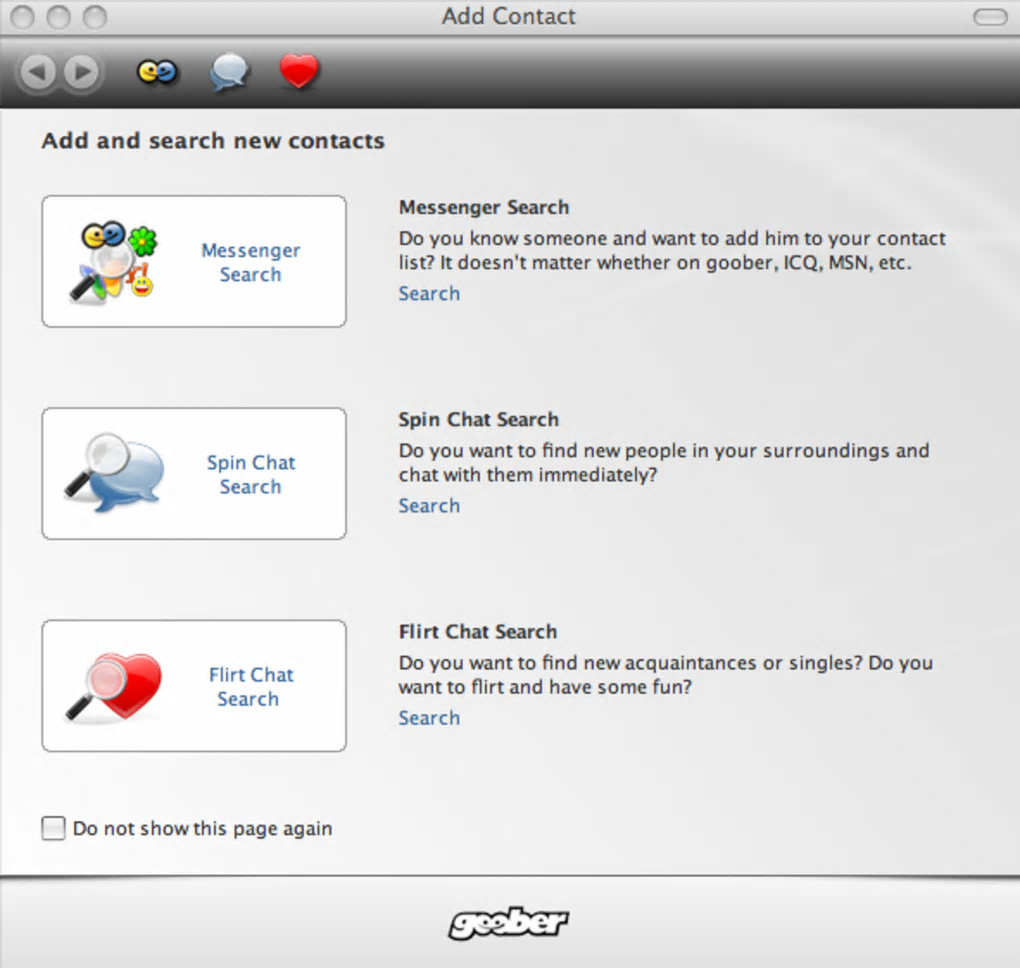Click the Messenger Search magnifier icon in the card
1020x968 pixels.
click(114, 261)
